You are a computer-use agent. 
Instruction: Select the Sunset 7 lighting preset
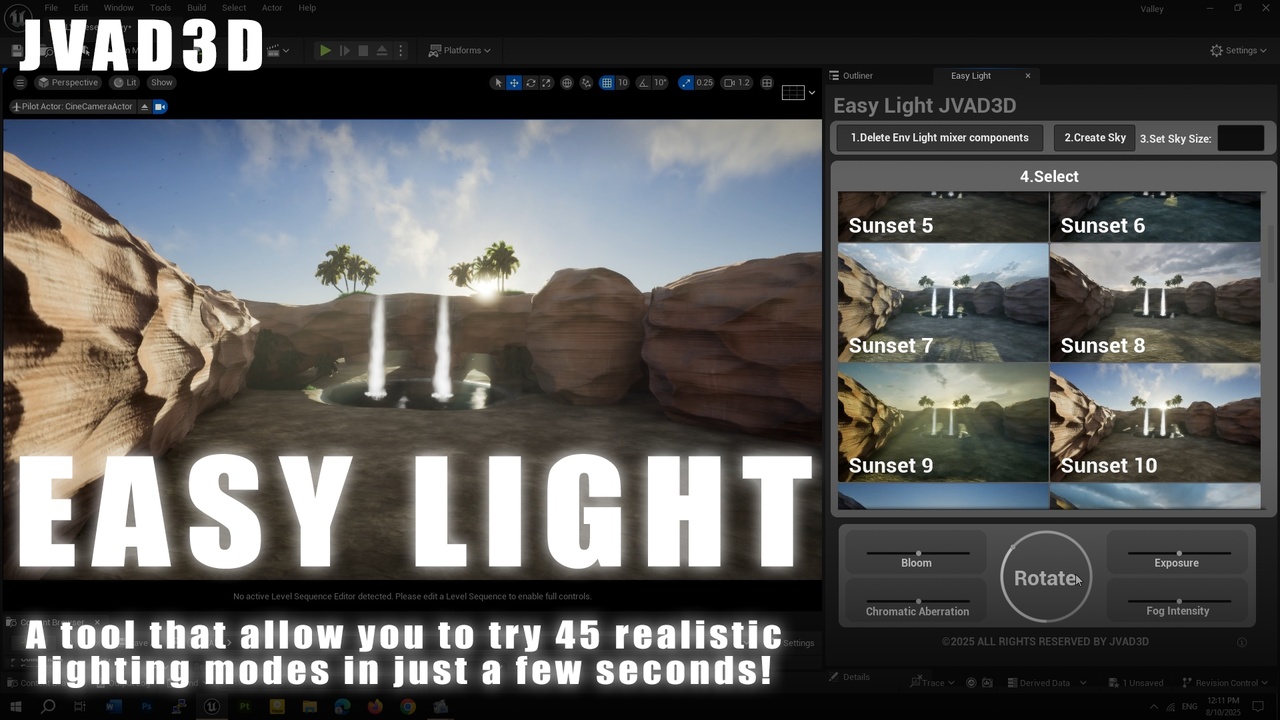[943, 302]
